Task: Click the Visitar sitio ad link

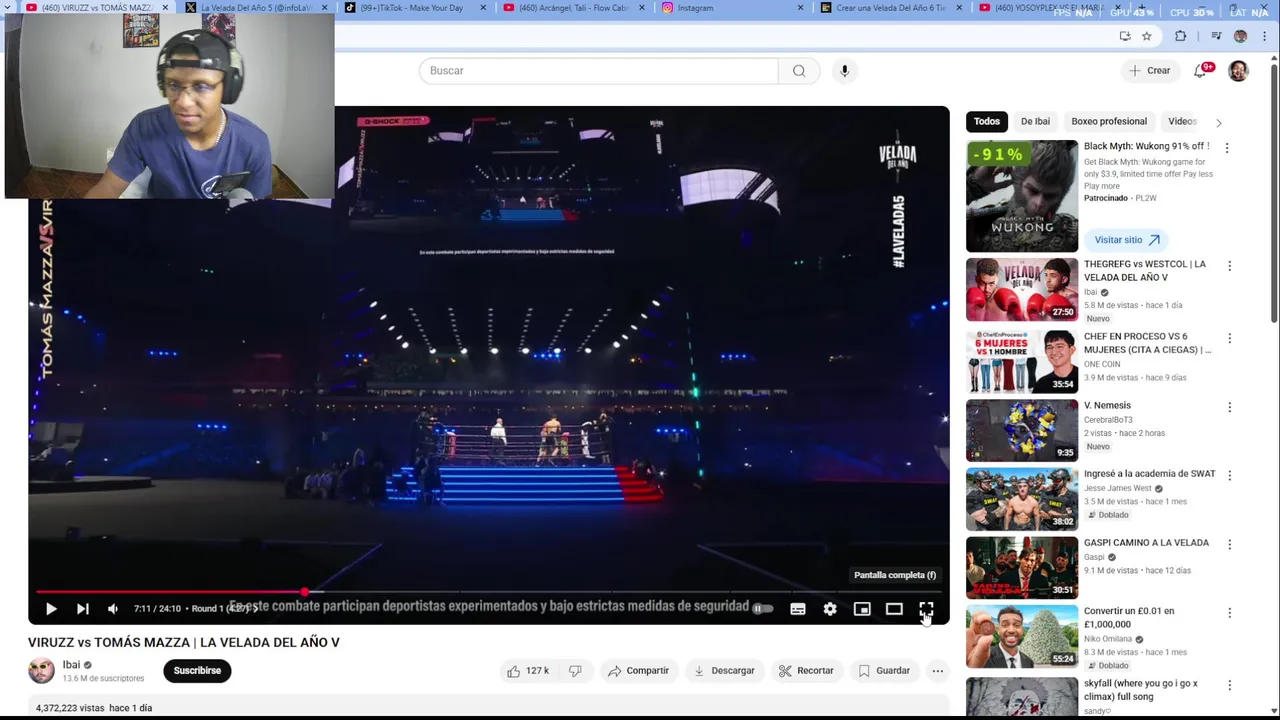Action: [1126, 240]
